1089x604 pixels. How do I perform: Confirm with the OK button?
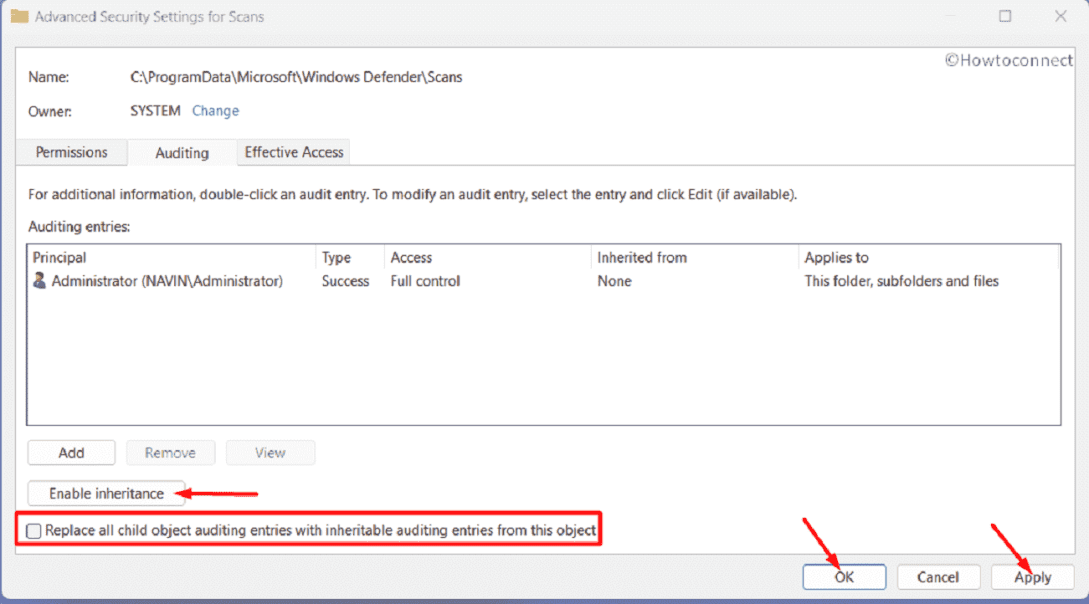point(844,577)
